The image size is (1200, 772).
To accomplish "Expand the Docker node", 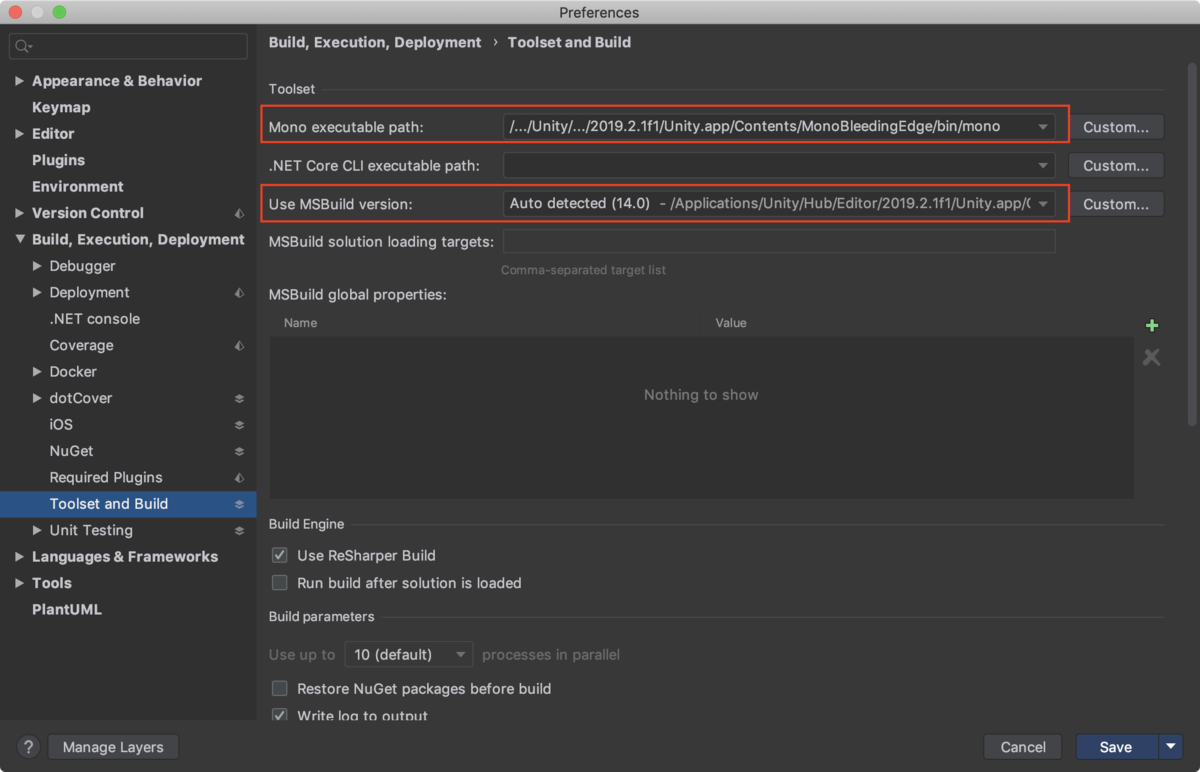I will tap(37, 372).
